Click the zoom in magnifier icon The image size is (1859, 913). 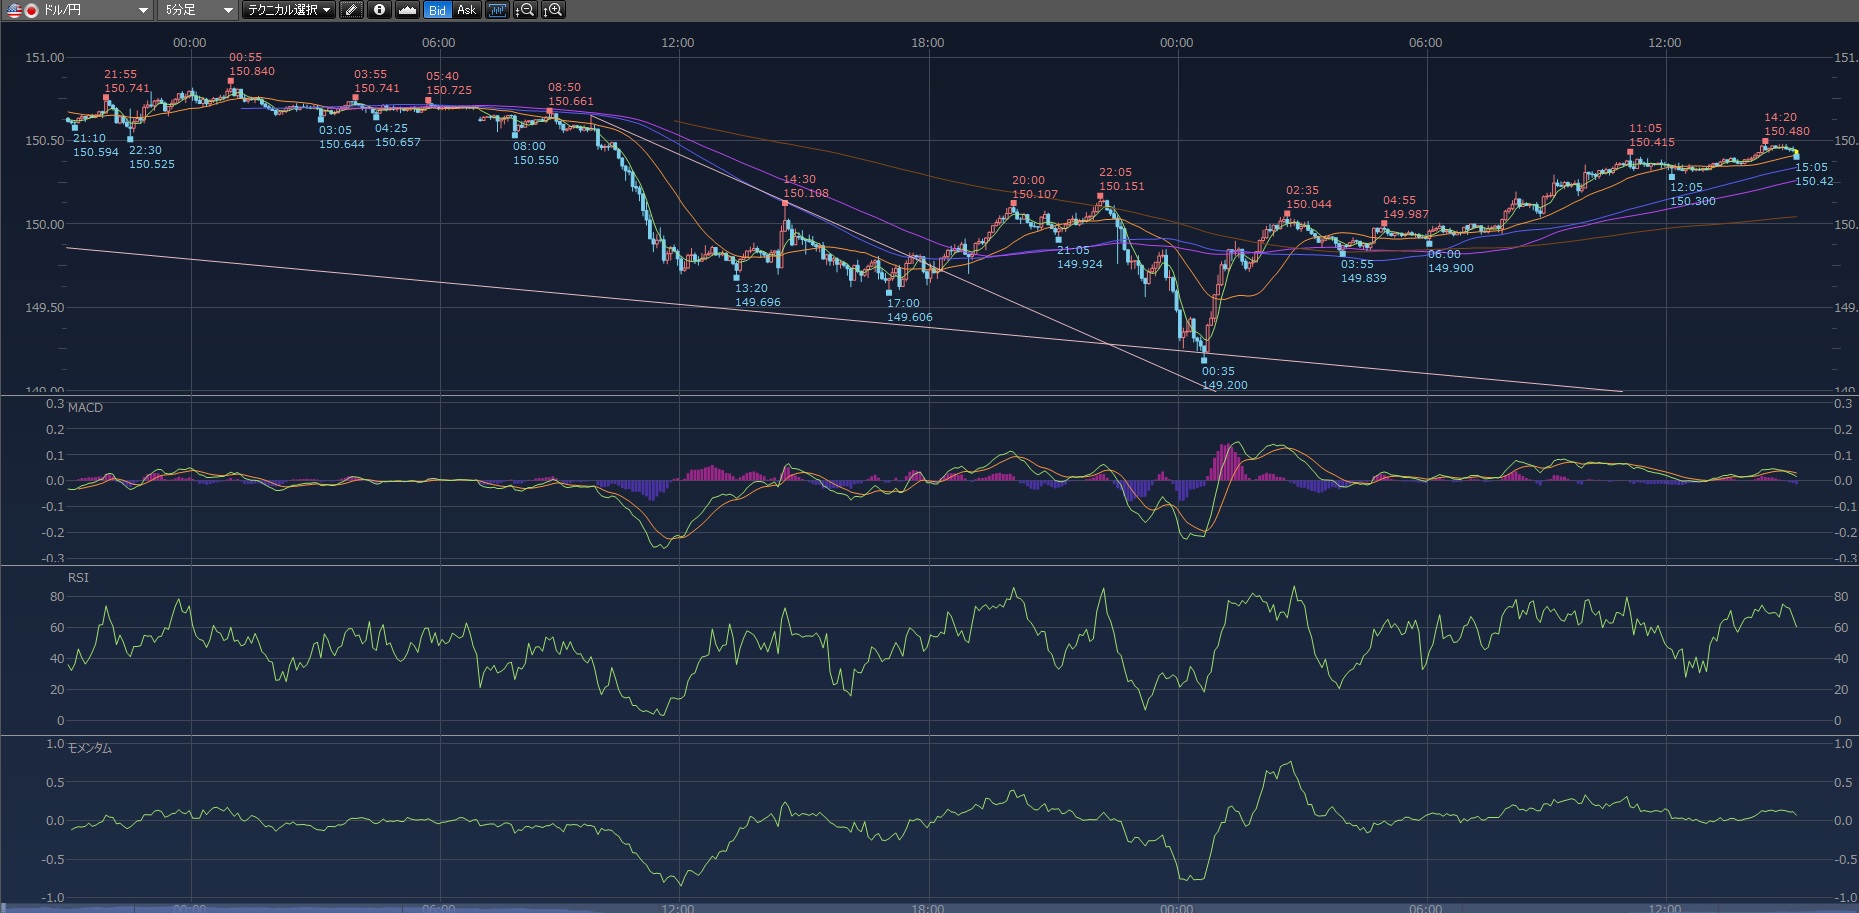pyautogui.click(x=553, y=10)
